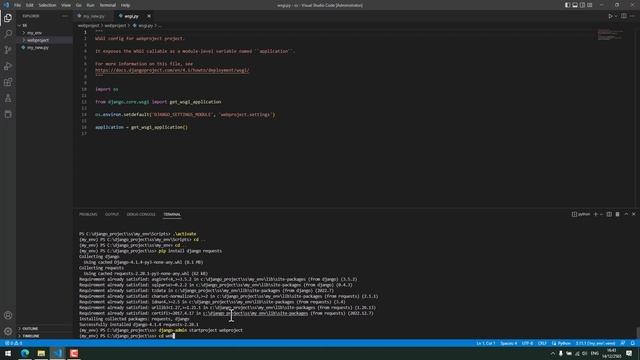Change encoding via UTF-8 status item
Screen dimensions: 640x360
[527, 343]
